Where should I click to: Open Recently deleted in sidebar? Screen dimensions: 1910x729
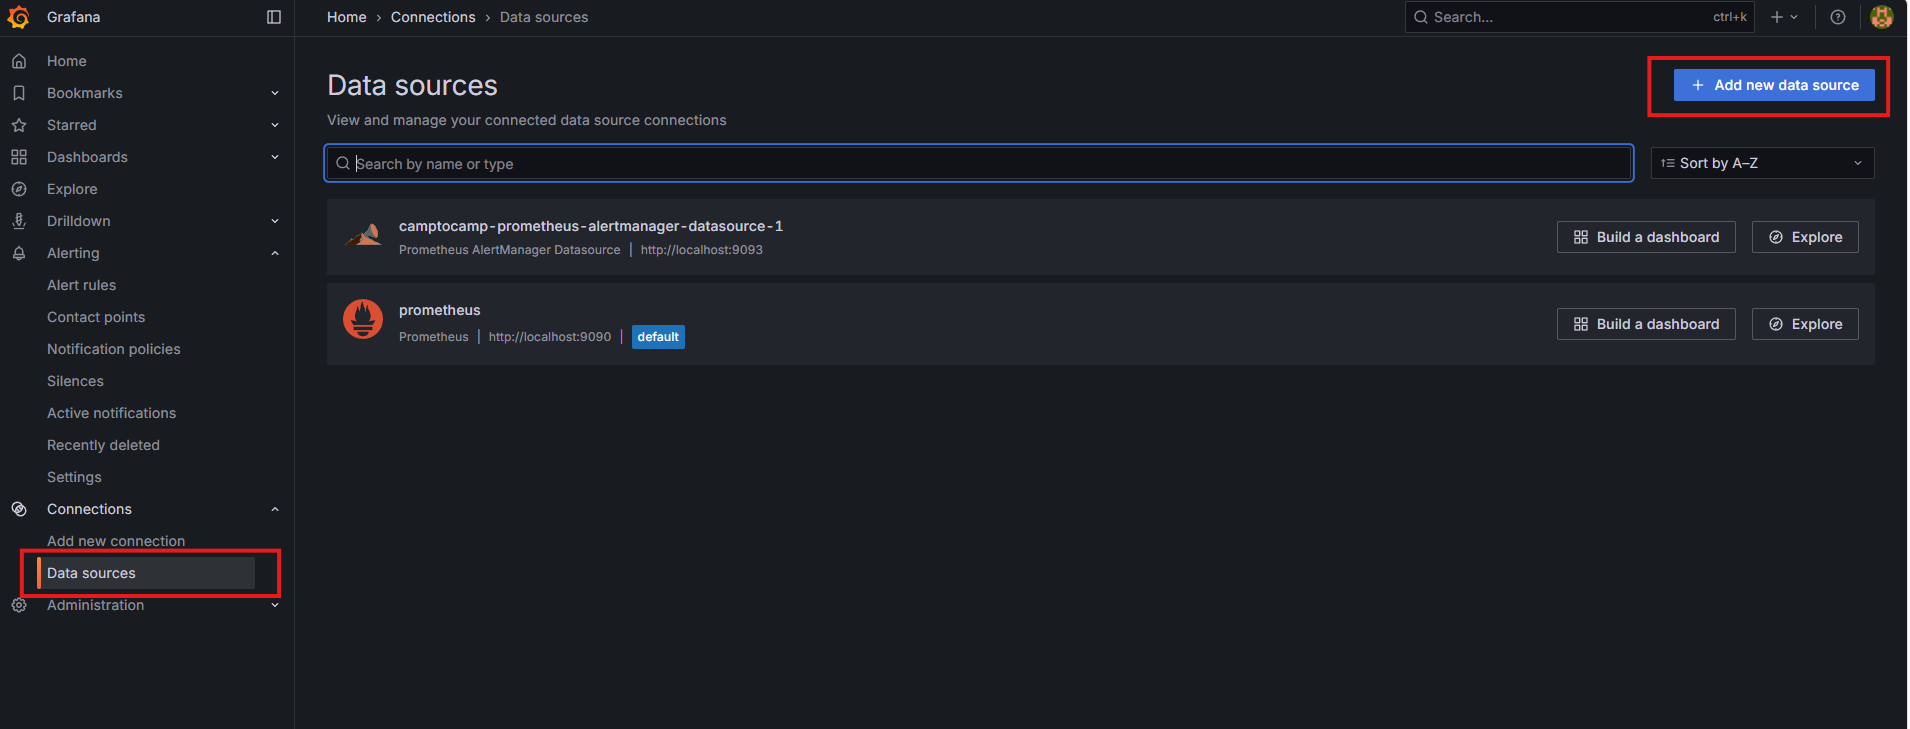click(x=103, y=445)
